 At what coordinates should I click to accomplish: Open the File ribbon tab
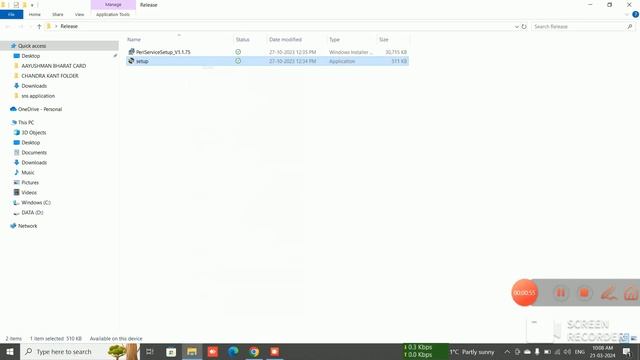(11, 14)
